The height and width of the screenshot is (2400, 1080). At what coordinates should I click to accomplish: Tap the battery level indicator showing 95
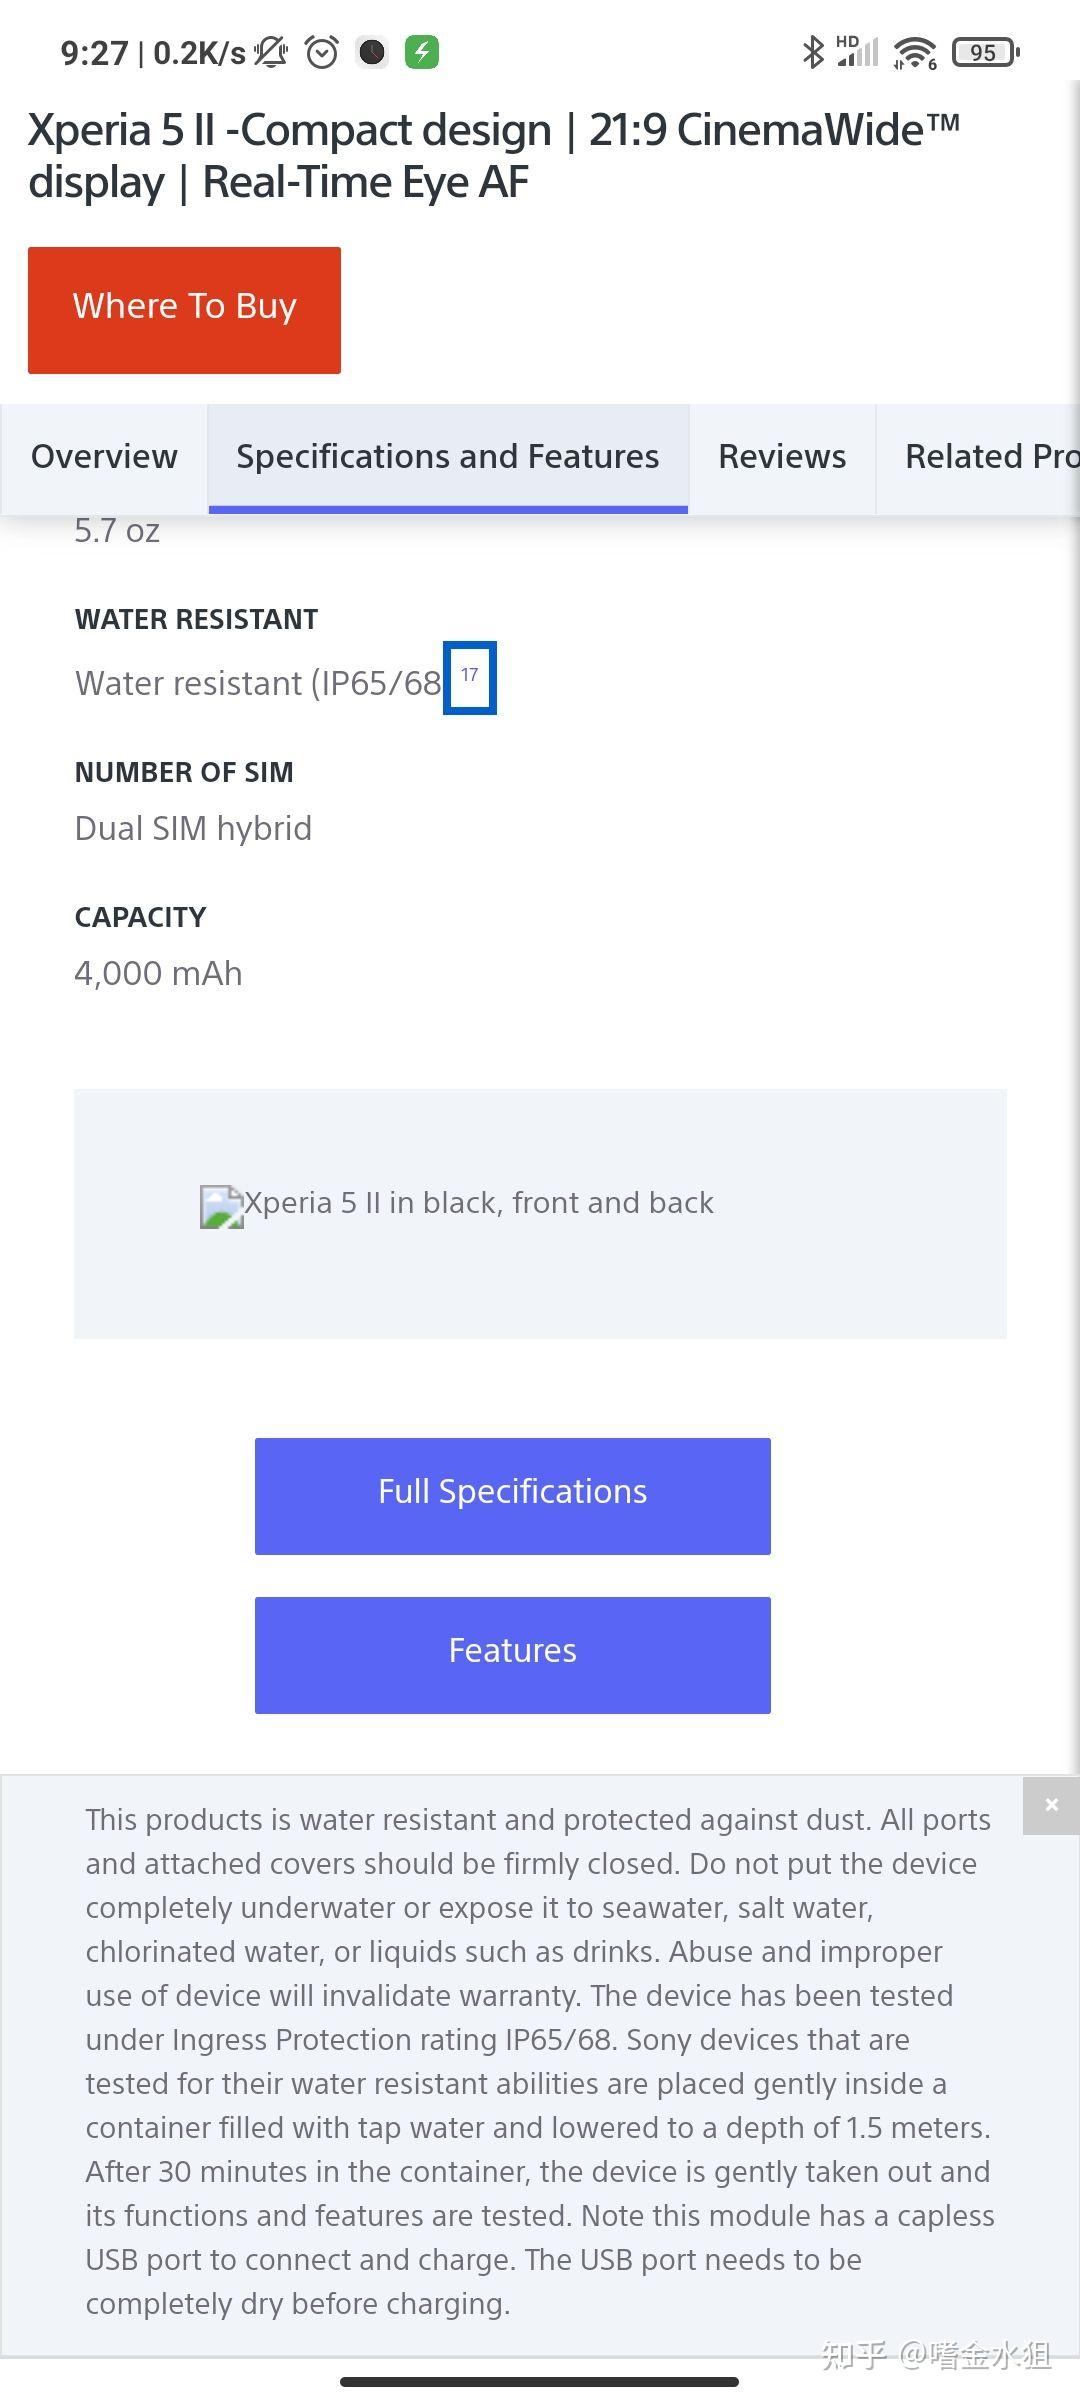[x=985, y=52]
